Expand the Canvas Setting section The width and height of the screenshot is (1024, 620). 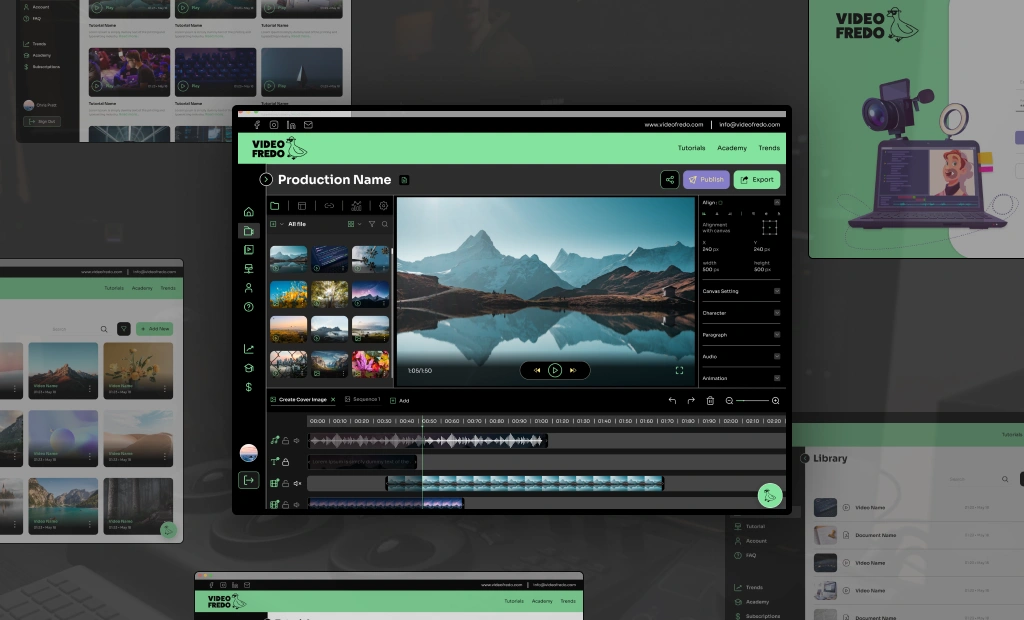click(x=776, y=291)
